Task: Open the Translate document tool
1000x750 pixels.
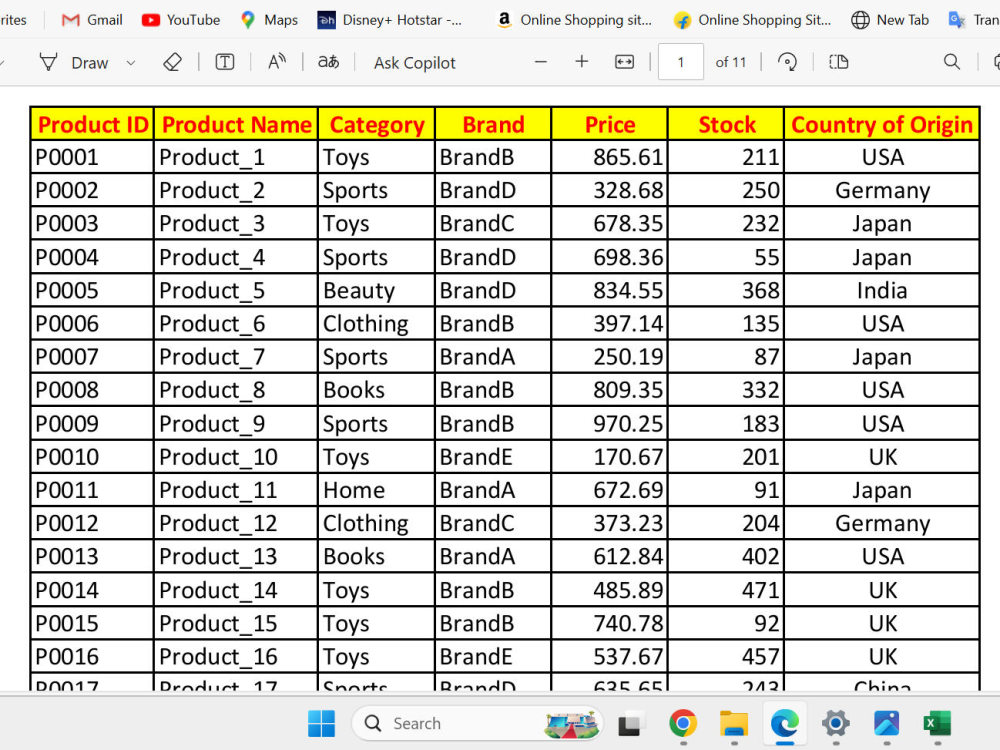Action: 328,62
